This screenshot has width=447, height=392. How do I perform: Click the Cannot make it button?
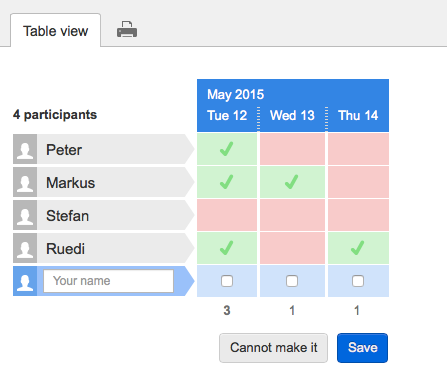(x=273, y=348)
